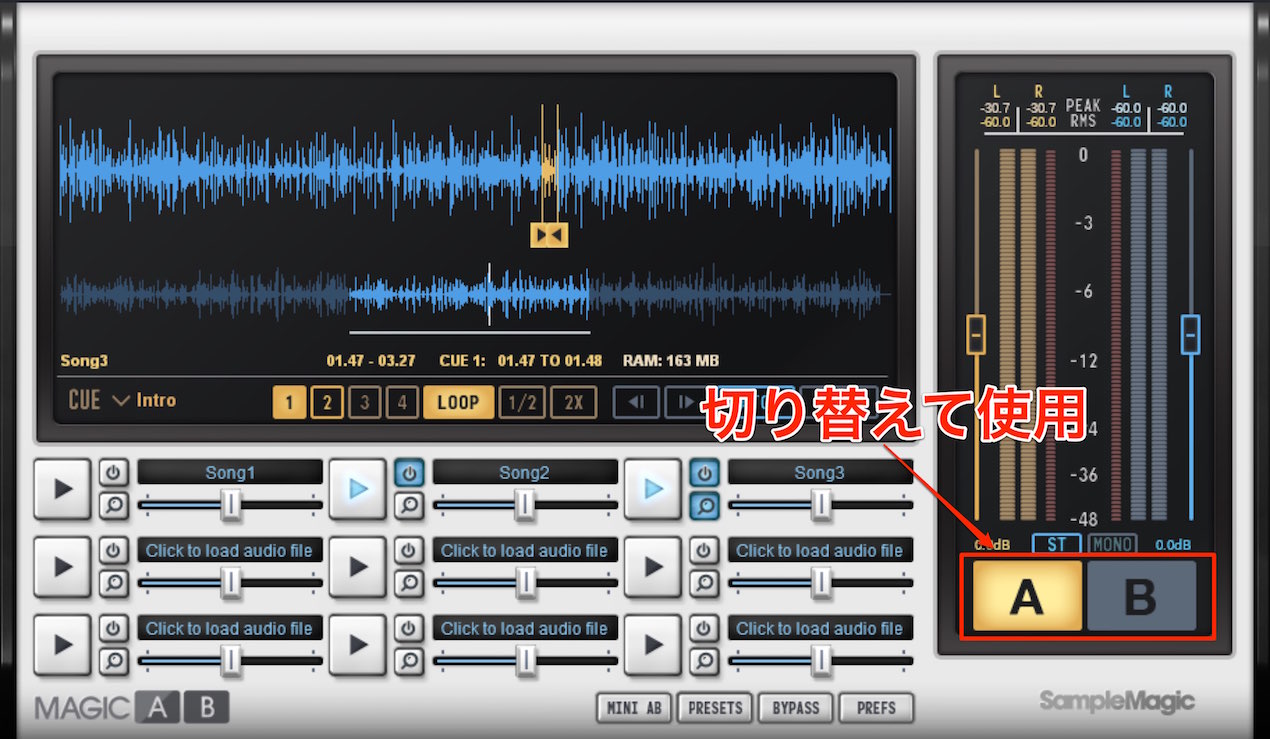Click the '0.0dB' value under the blue fader
This screenshot has width=1270, height=739.
1174,545
